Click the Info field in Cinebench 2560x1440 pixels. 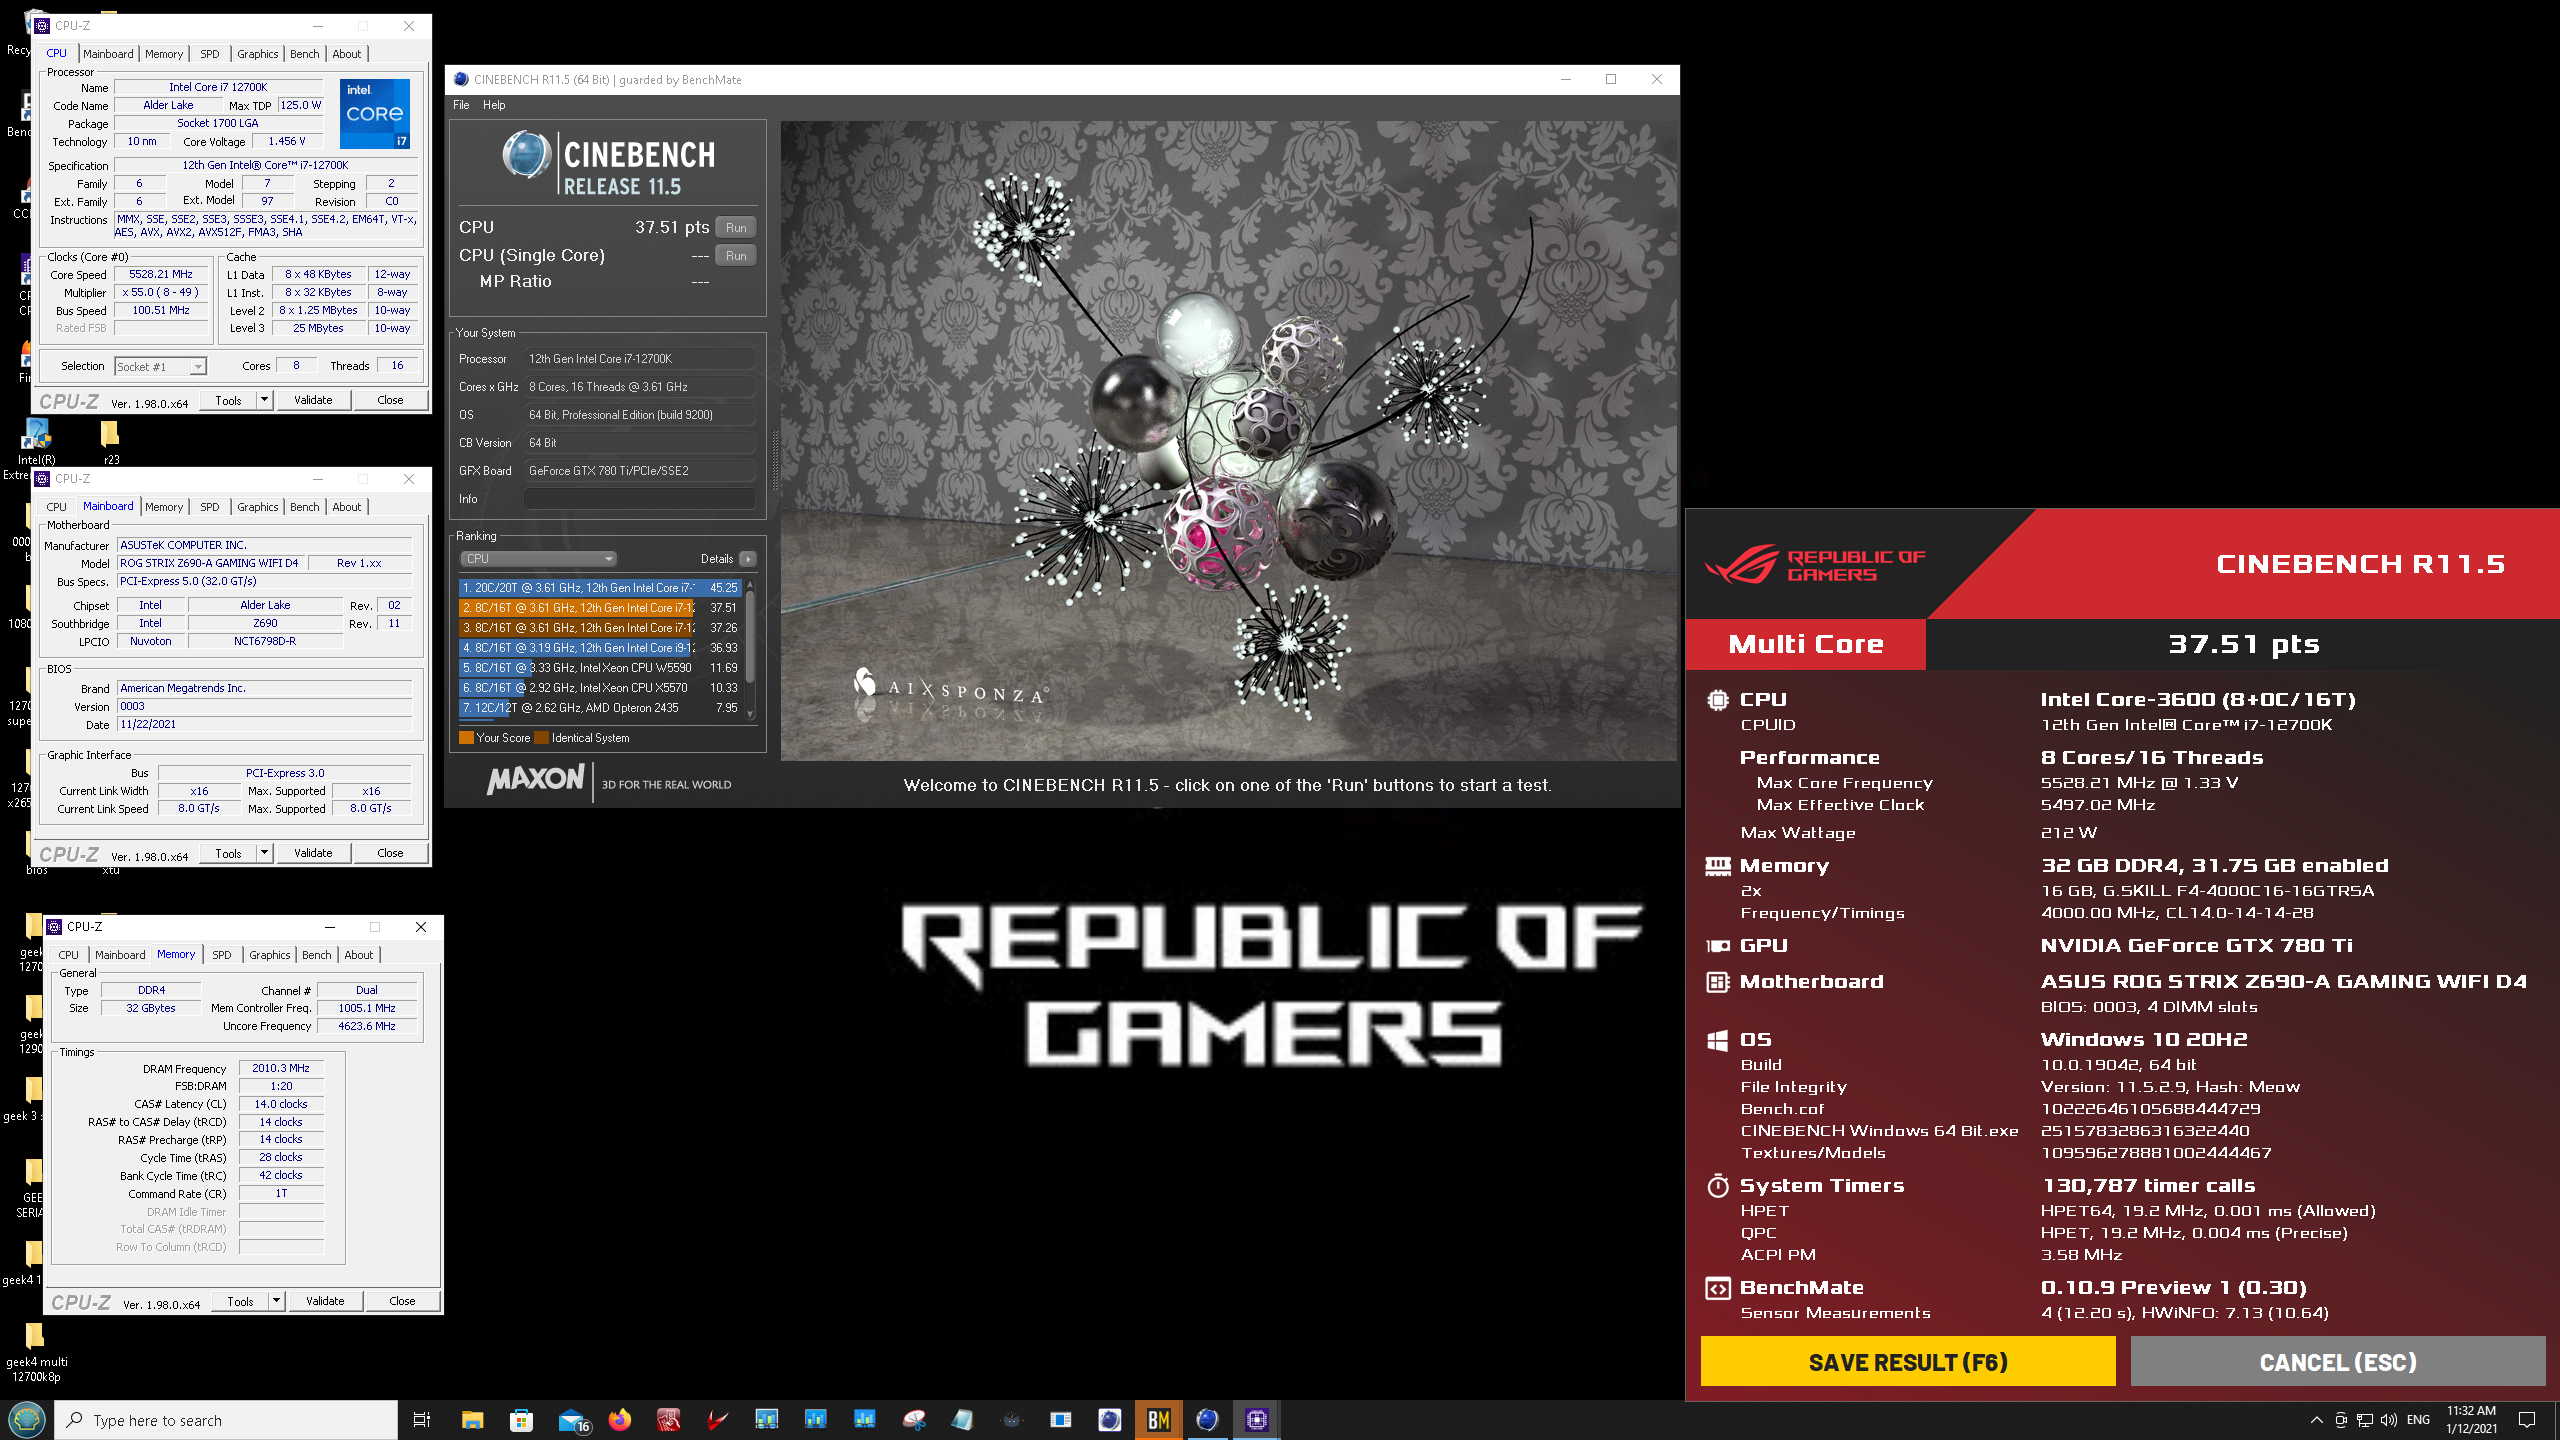(640, 499)
